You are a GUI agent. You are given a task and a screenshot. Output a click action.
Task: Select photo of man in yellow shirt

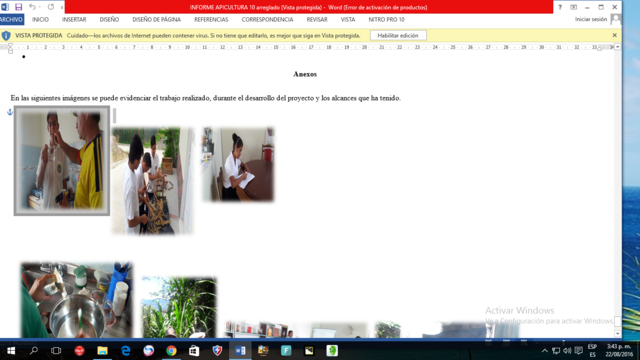(62, 160)
